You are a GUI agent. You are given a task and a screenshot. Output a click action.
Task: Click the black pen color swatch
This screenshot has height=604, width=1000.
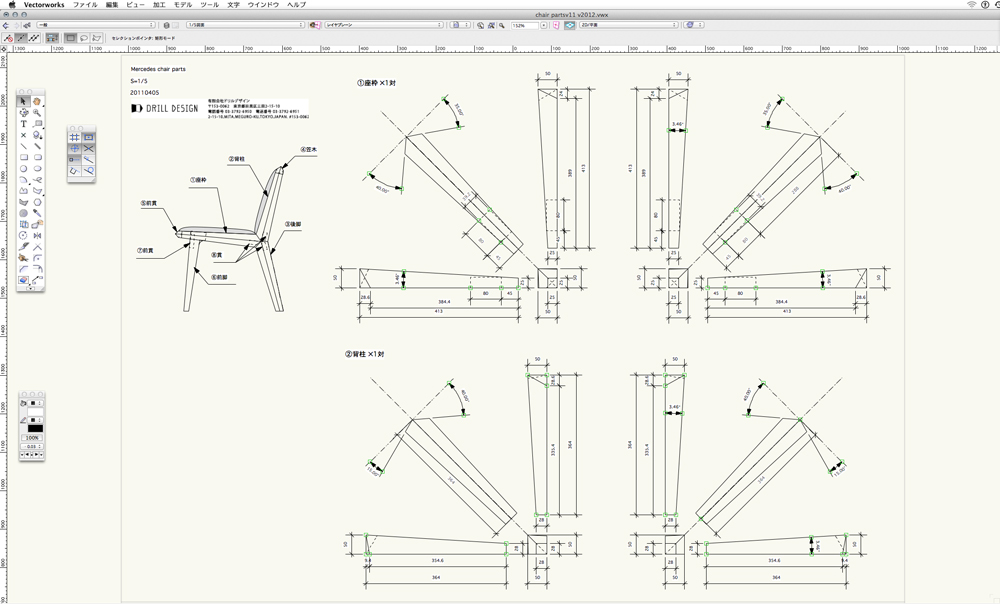click(35, 428)
